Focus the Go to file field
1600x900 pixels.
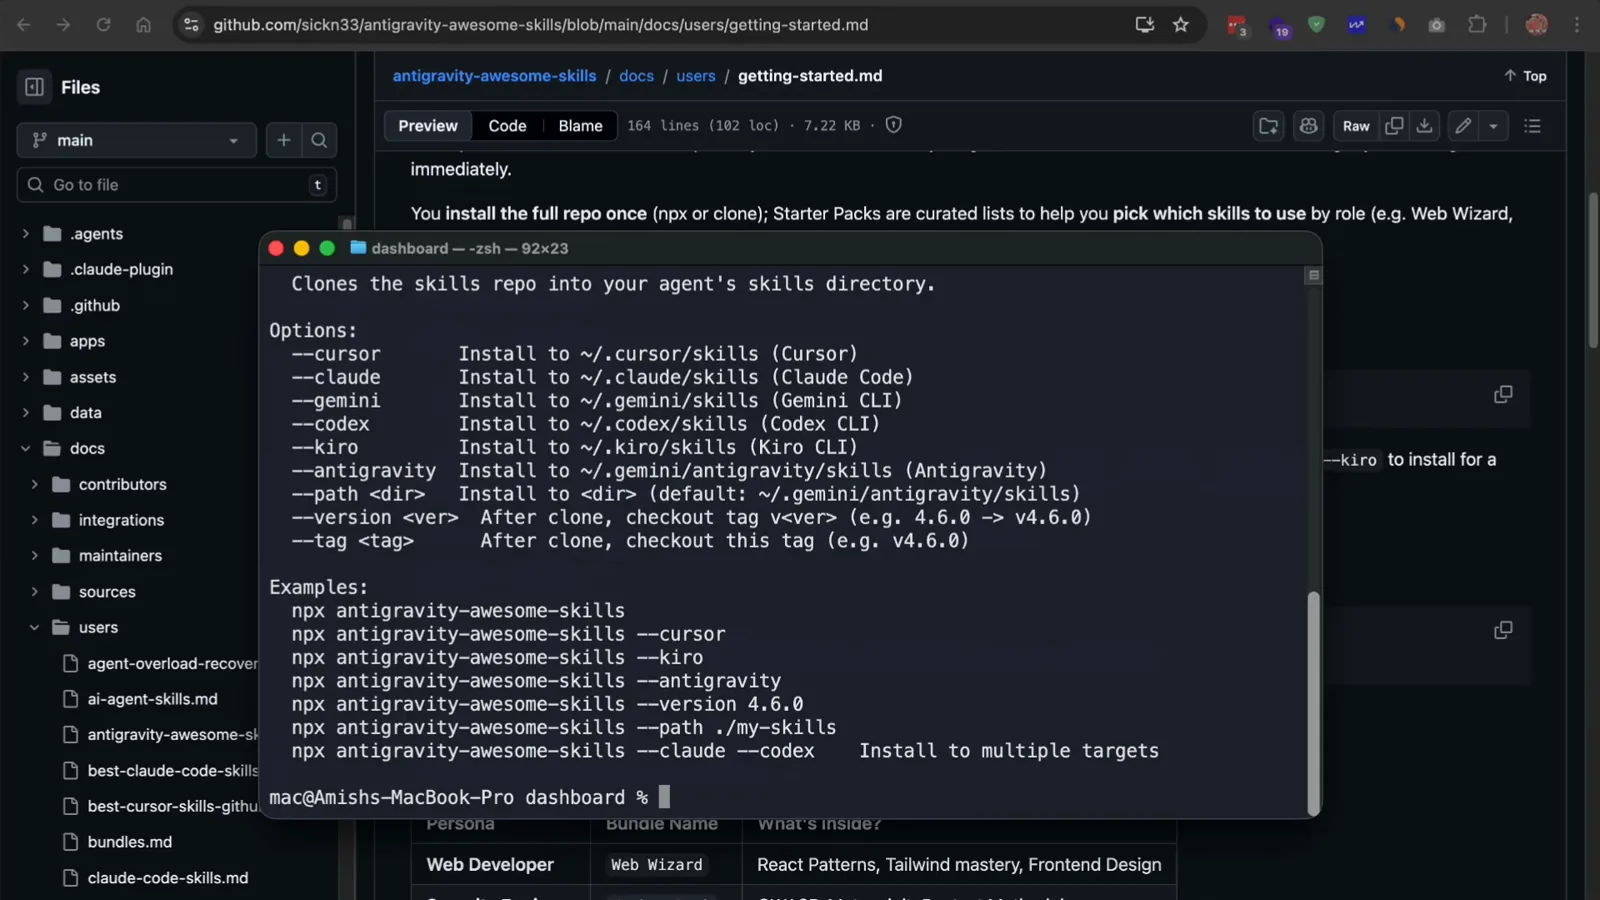pos(176,185)
